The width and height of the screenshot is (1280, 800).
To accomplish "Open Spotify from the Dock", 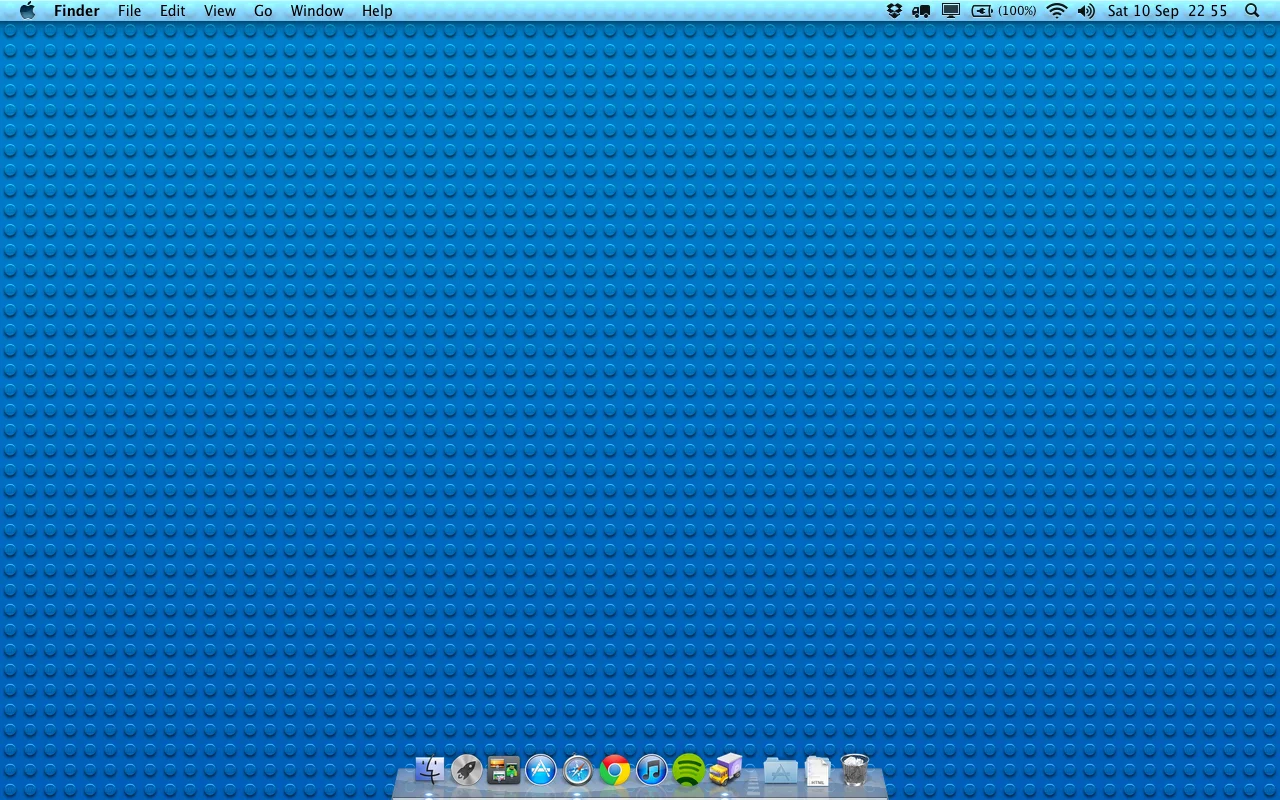I will coord(689,770).
